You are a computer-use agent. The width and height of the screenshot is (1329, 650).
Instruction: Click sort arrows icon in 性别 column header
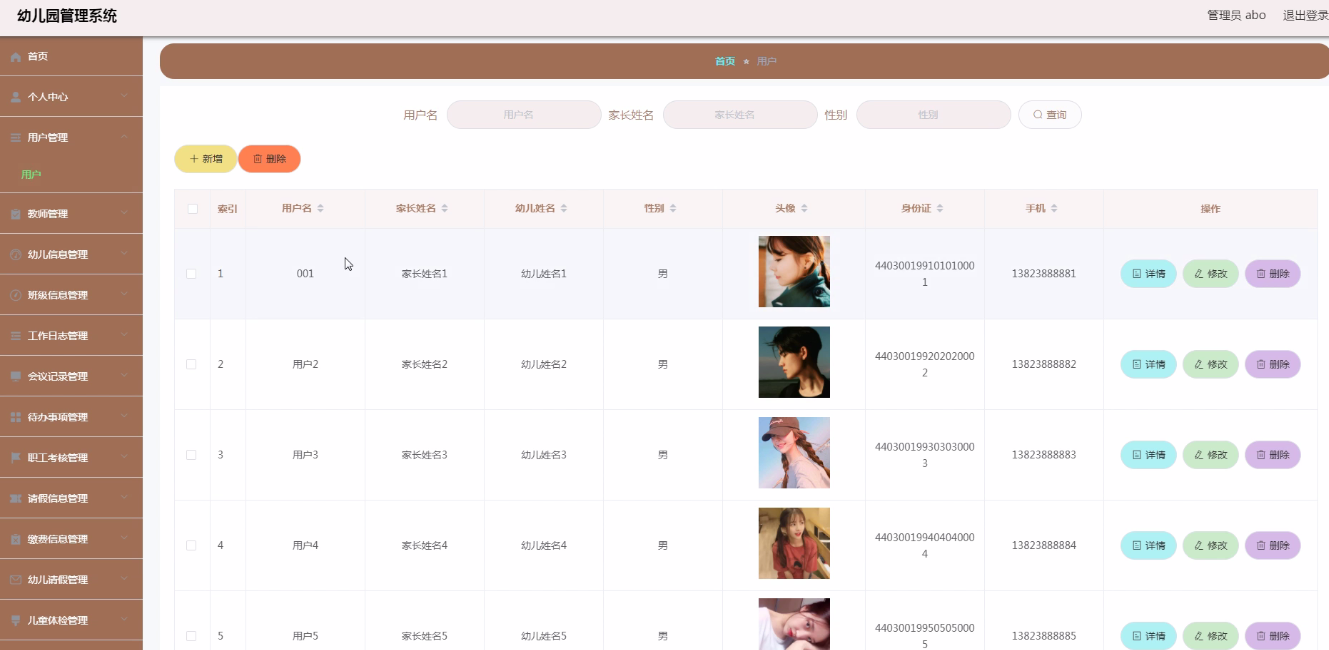point(673,209)
